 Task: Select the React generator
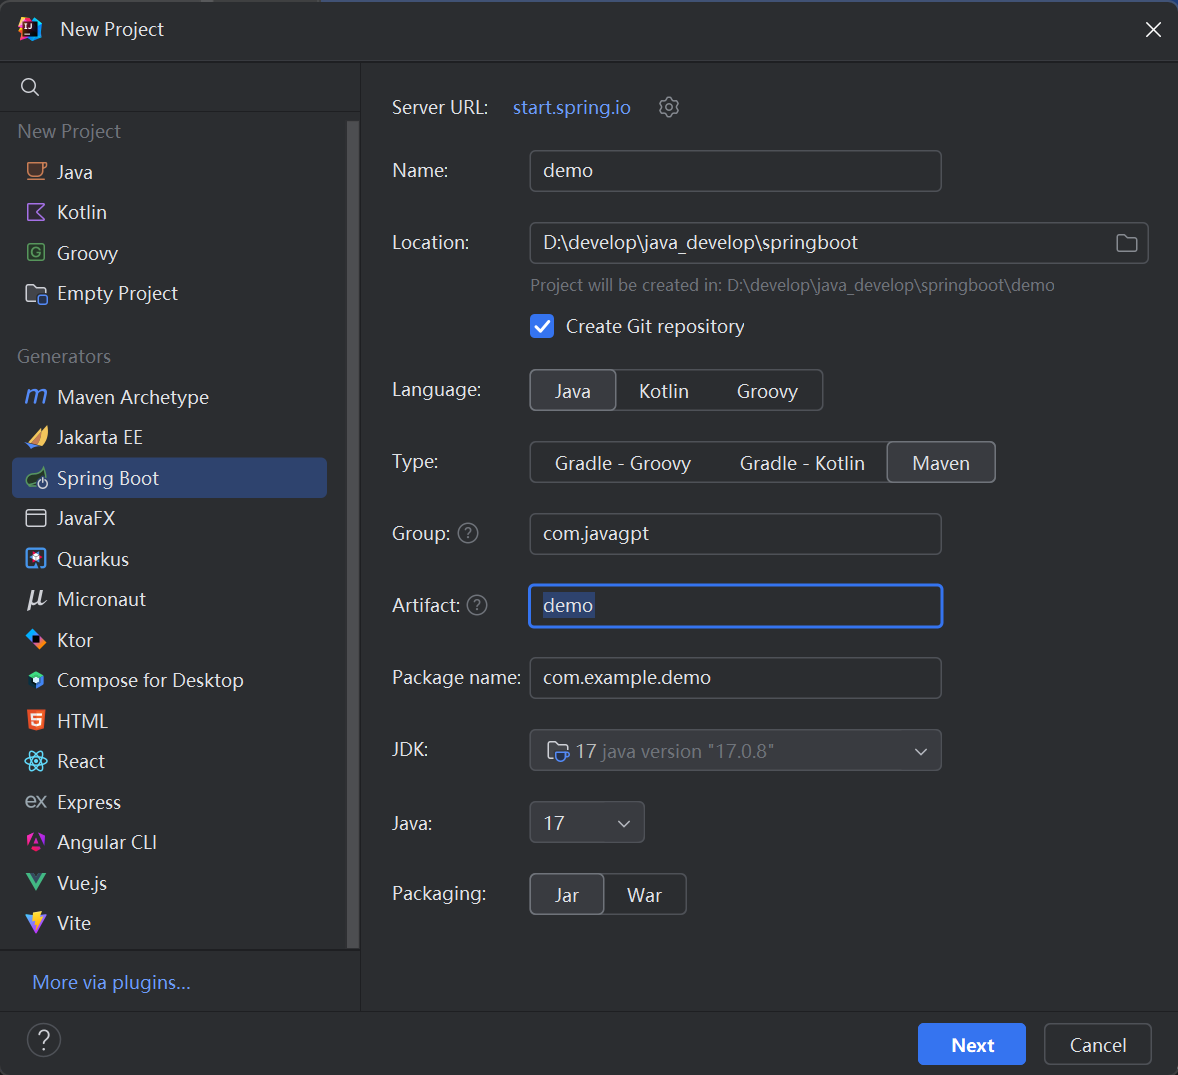point(83,760)
